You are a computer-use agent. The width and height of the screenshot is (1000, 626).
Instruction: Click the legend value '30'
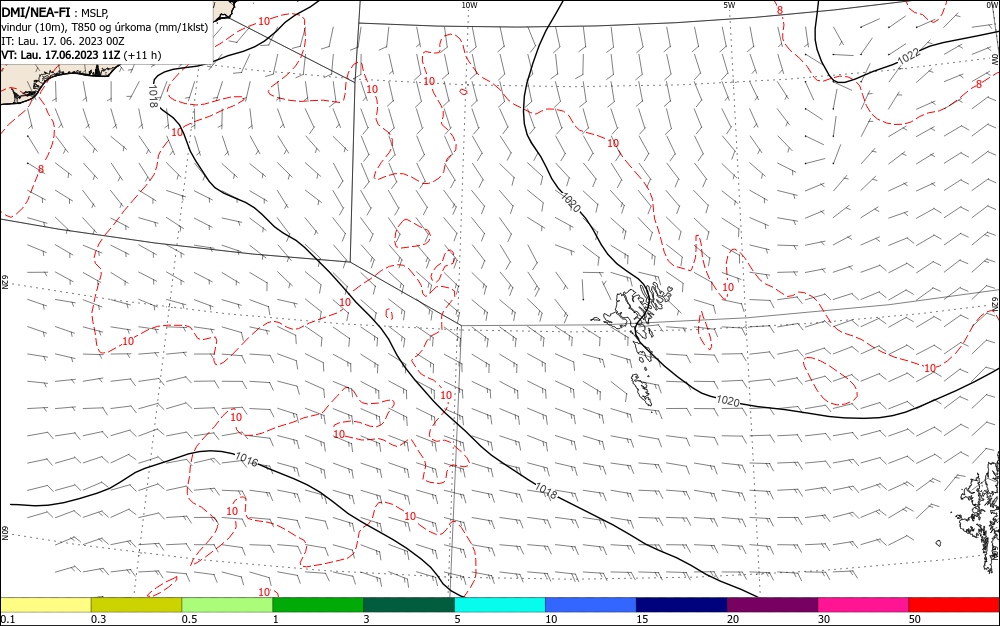pyautogui.click(x=824, y=619)
